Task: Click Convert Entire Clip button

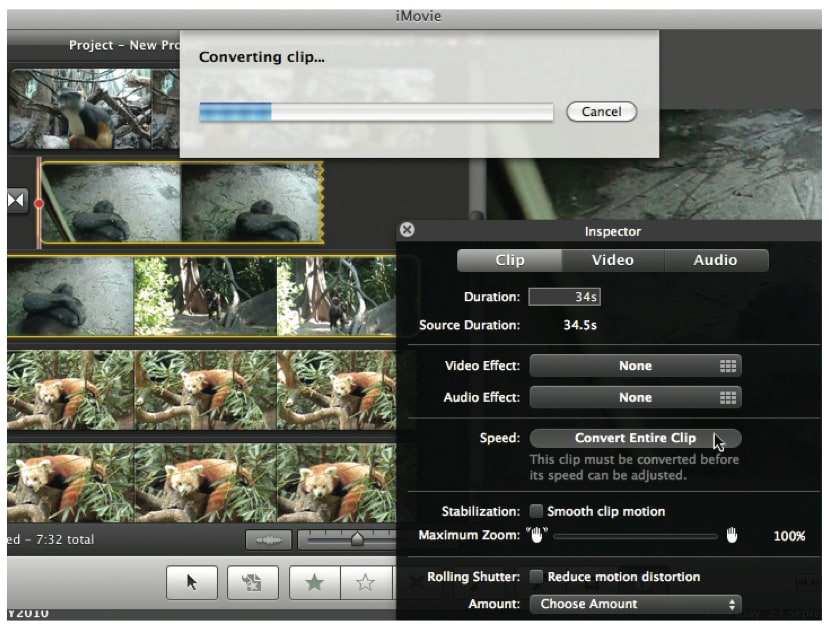Action: 635,438
